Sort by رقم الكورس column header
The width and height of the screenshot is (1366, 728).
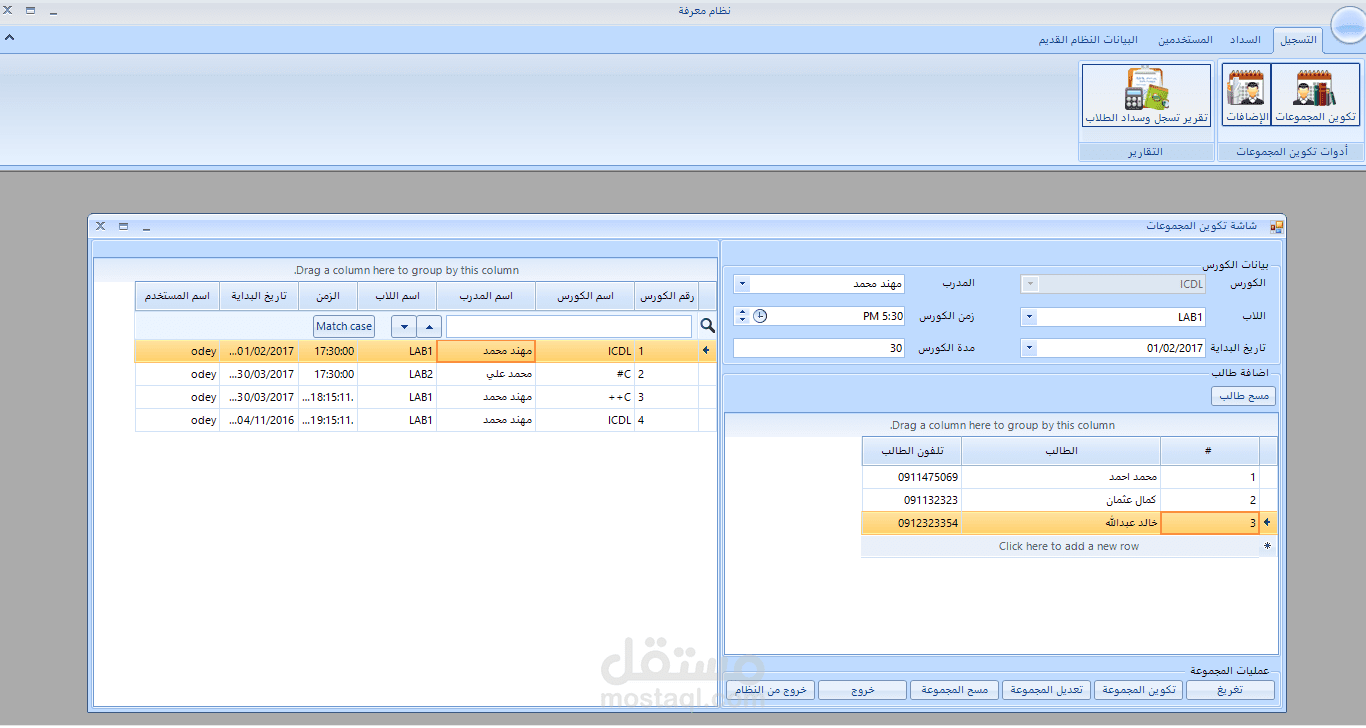click(667, 296)
